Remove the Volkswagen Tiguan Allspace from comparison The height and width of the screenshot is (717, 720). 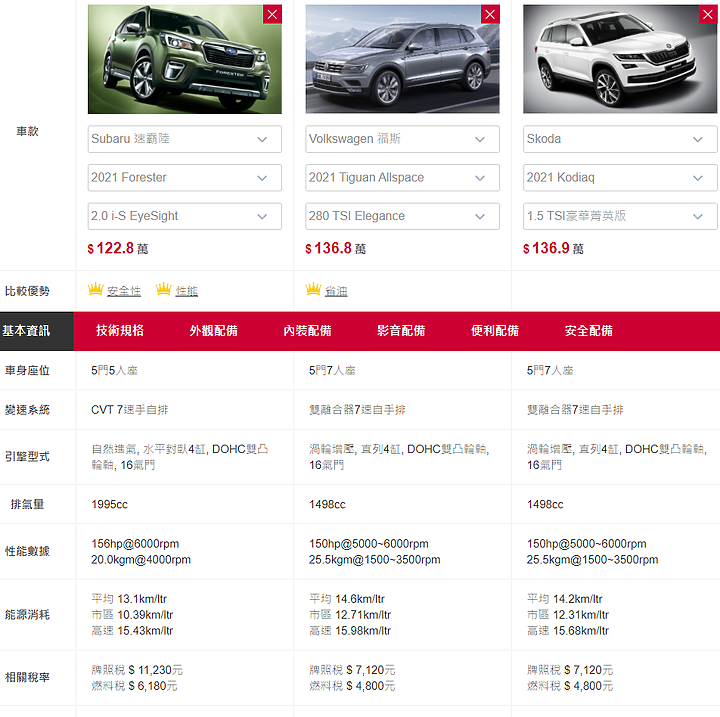point(490,14)
